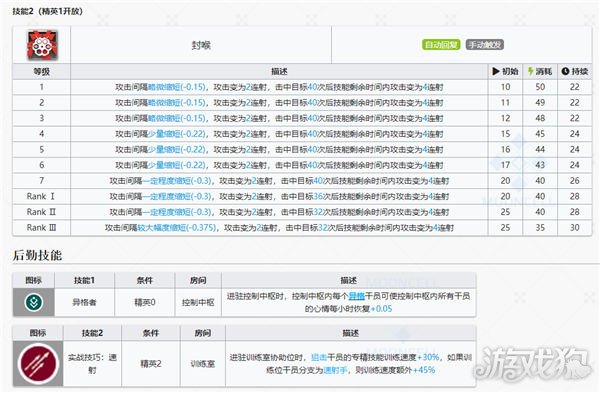Click the green 自动回复 tag
Image resolution: width=600 pixels, height=393 pixels.
coord(441,45)
